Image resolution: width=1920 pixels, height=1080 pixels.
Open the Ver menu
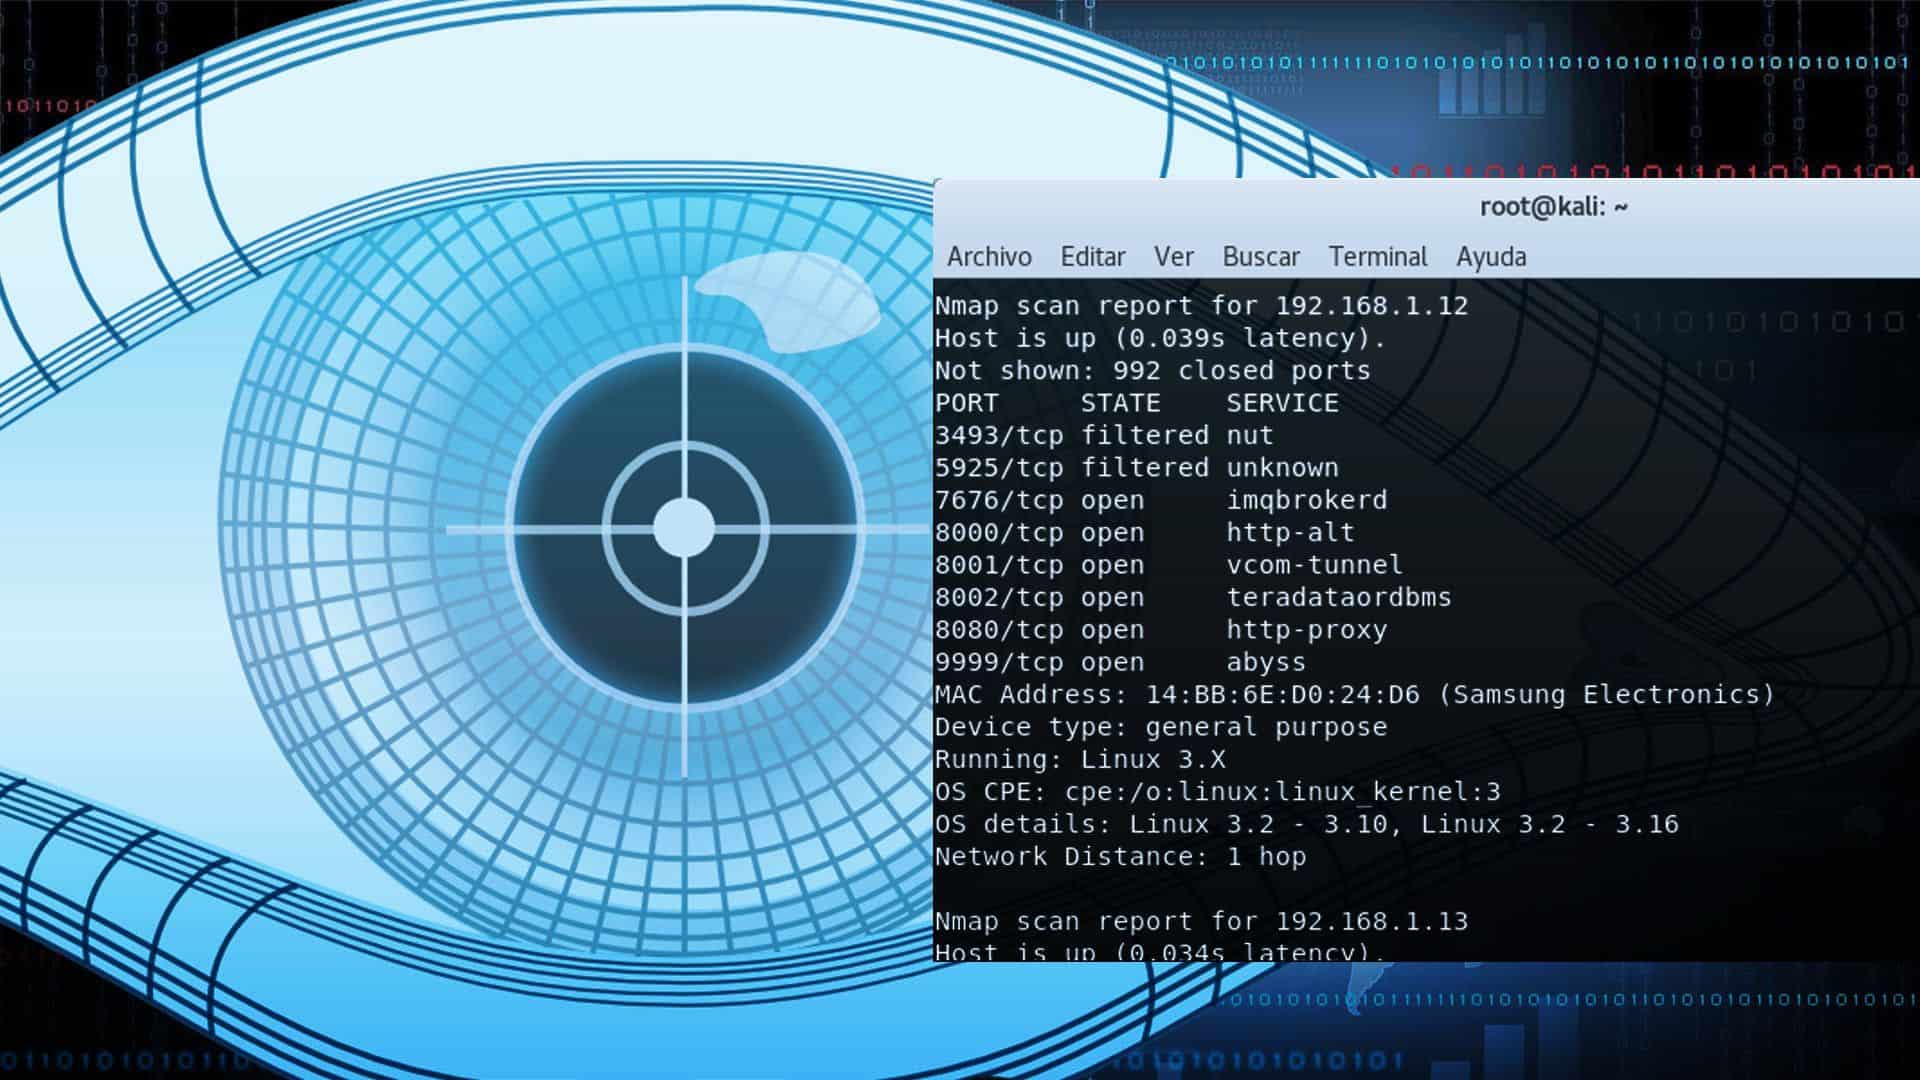1172,257
